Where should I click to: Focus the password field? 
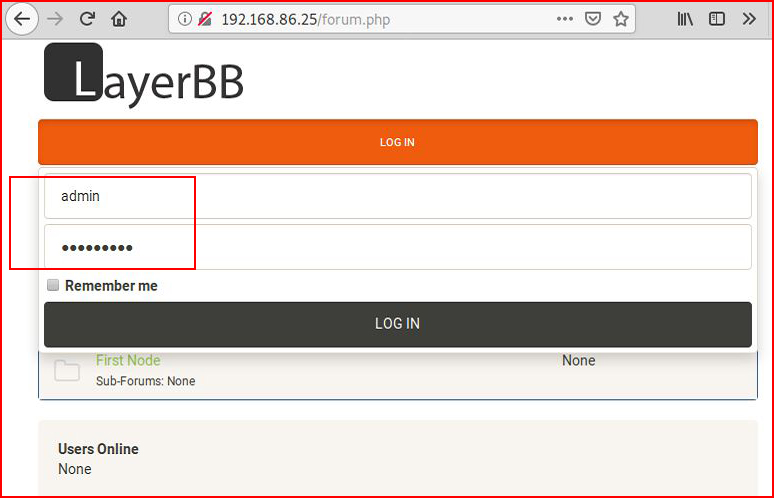point(398,247)
